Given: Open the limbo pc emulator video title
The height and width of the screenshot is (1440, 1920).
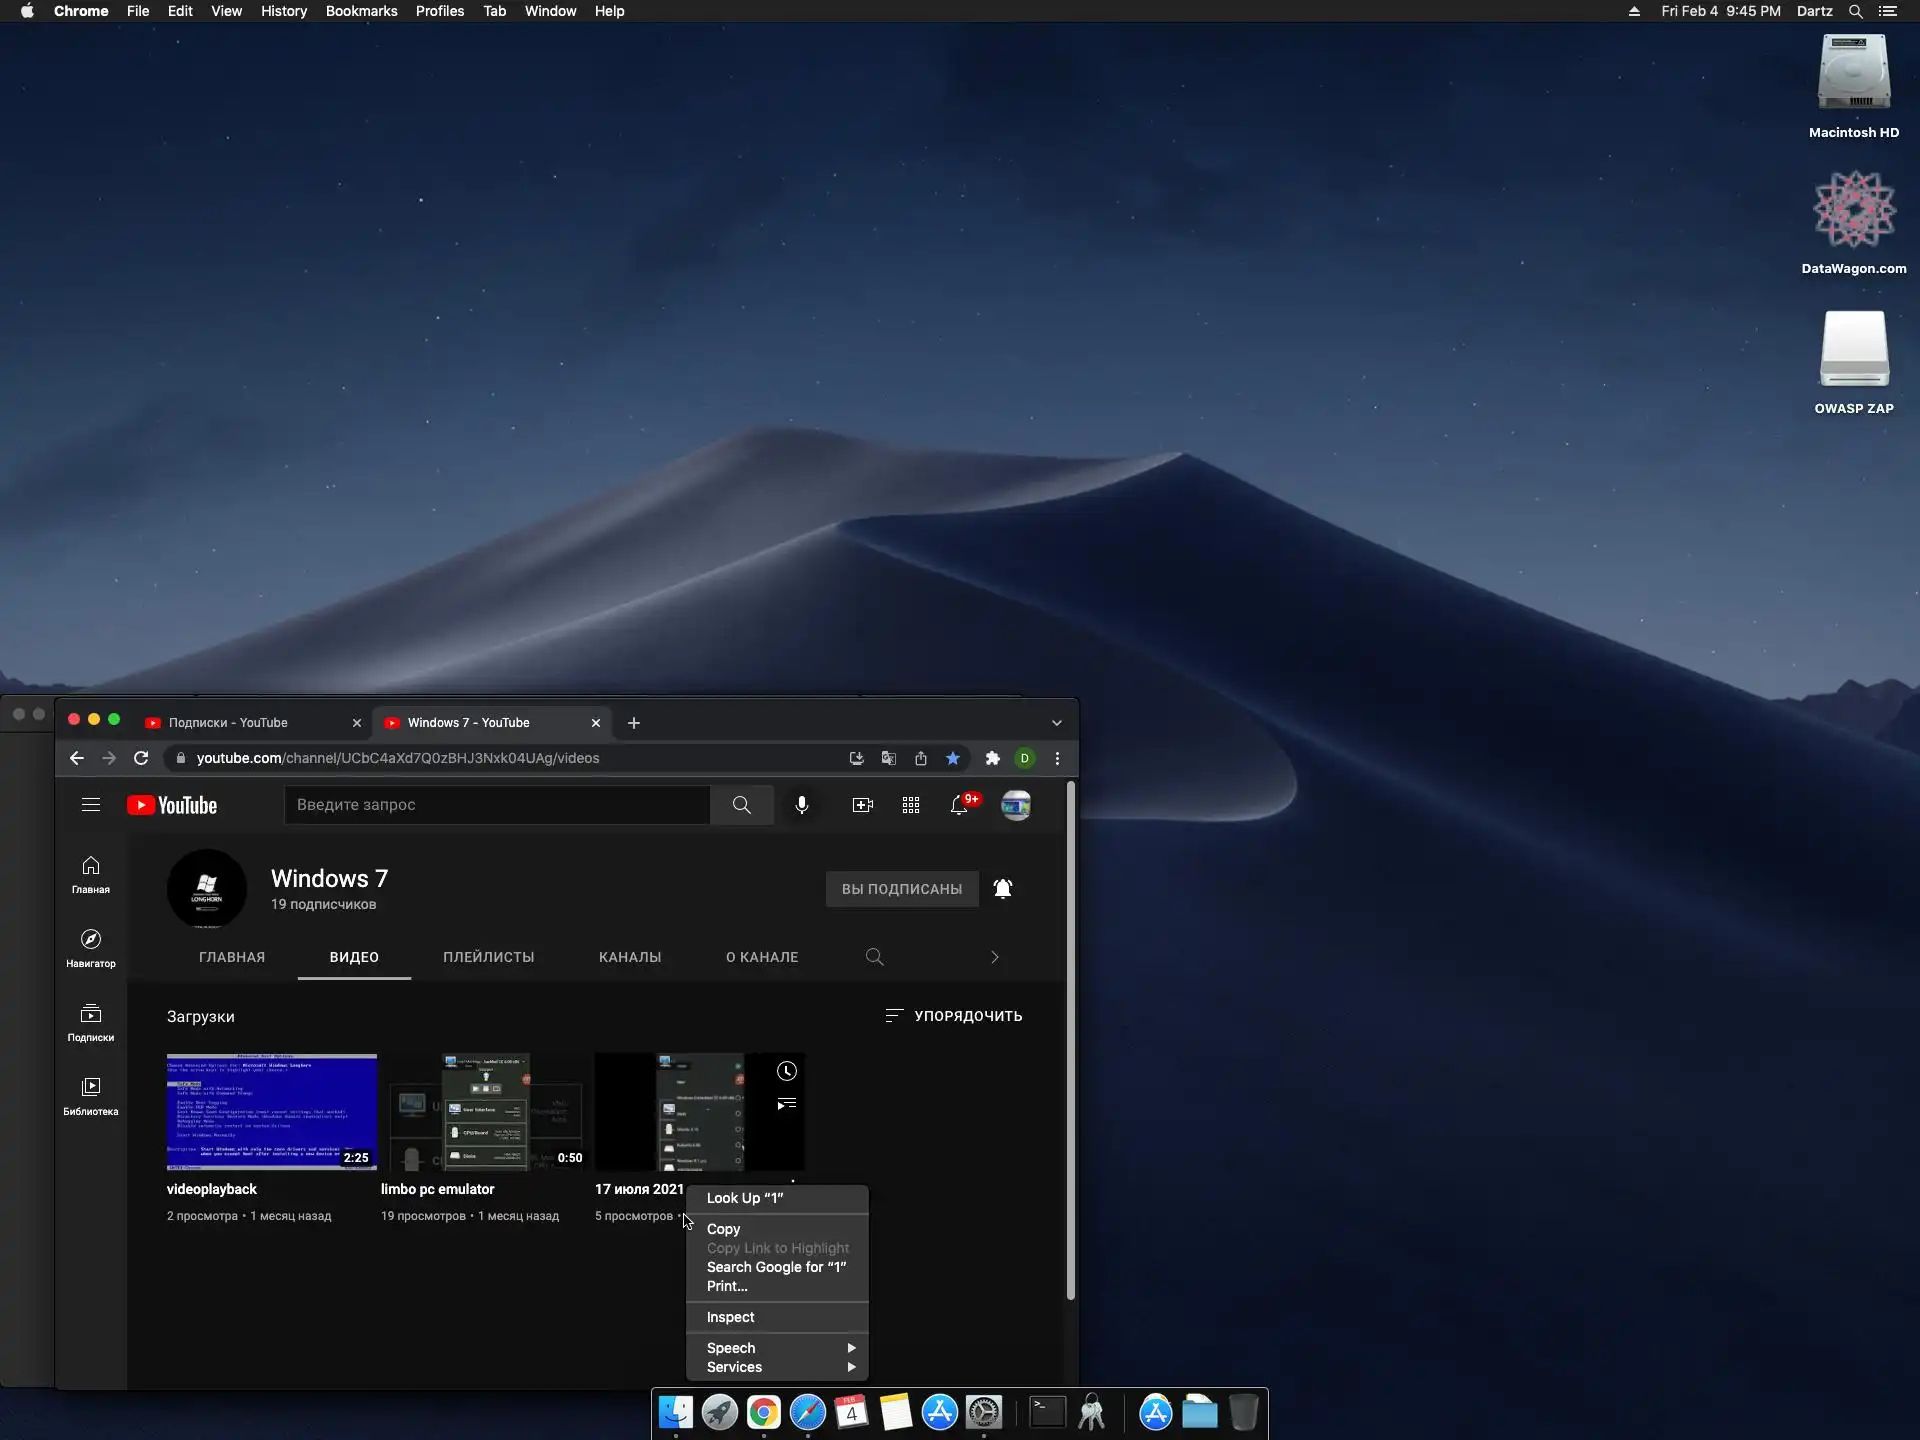Looking at the screenshot, I should [437, 1189].
